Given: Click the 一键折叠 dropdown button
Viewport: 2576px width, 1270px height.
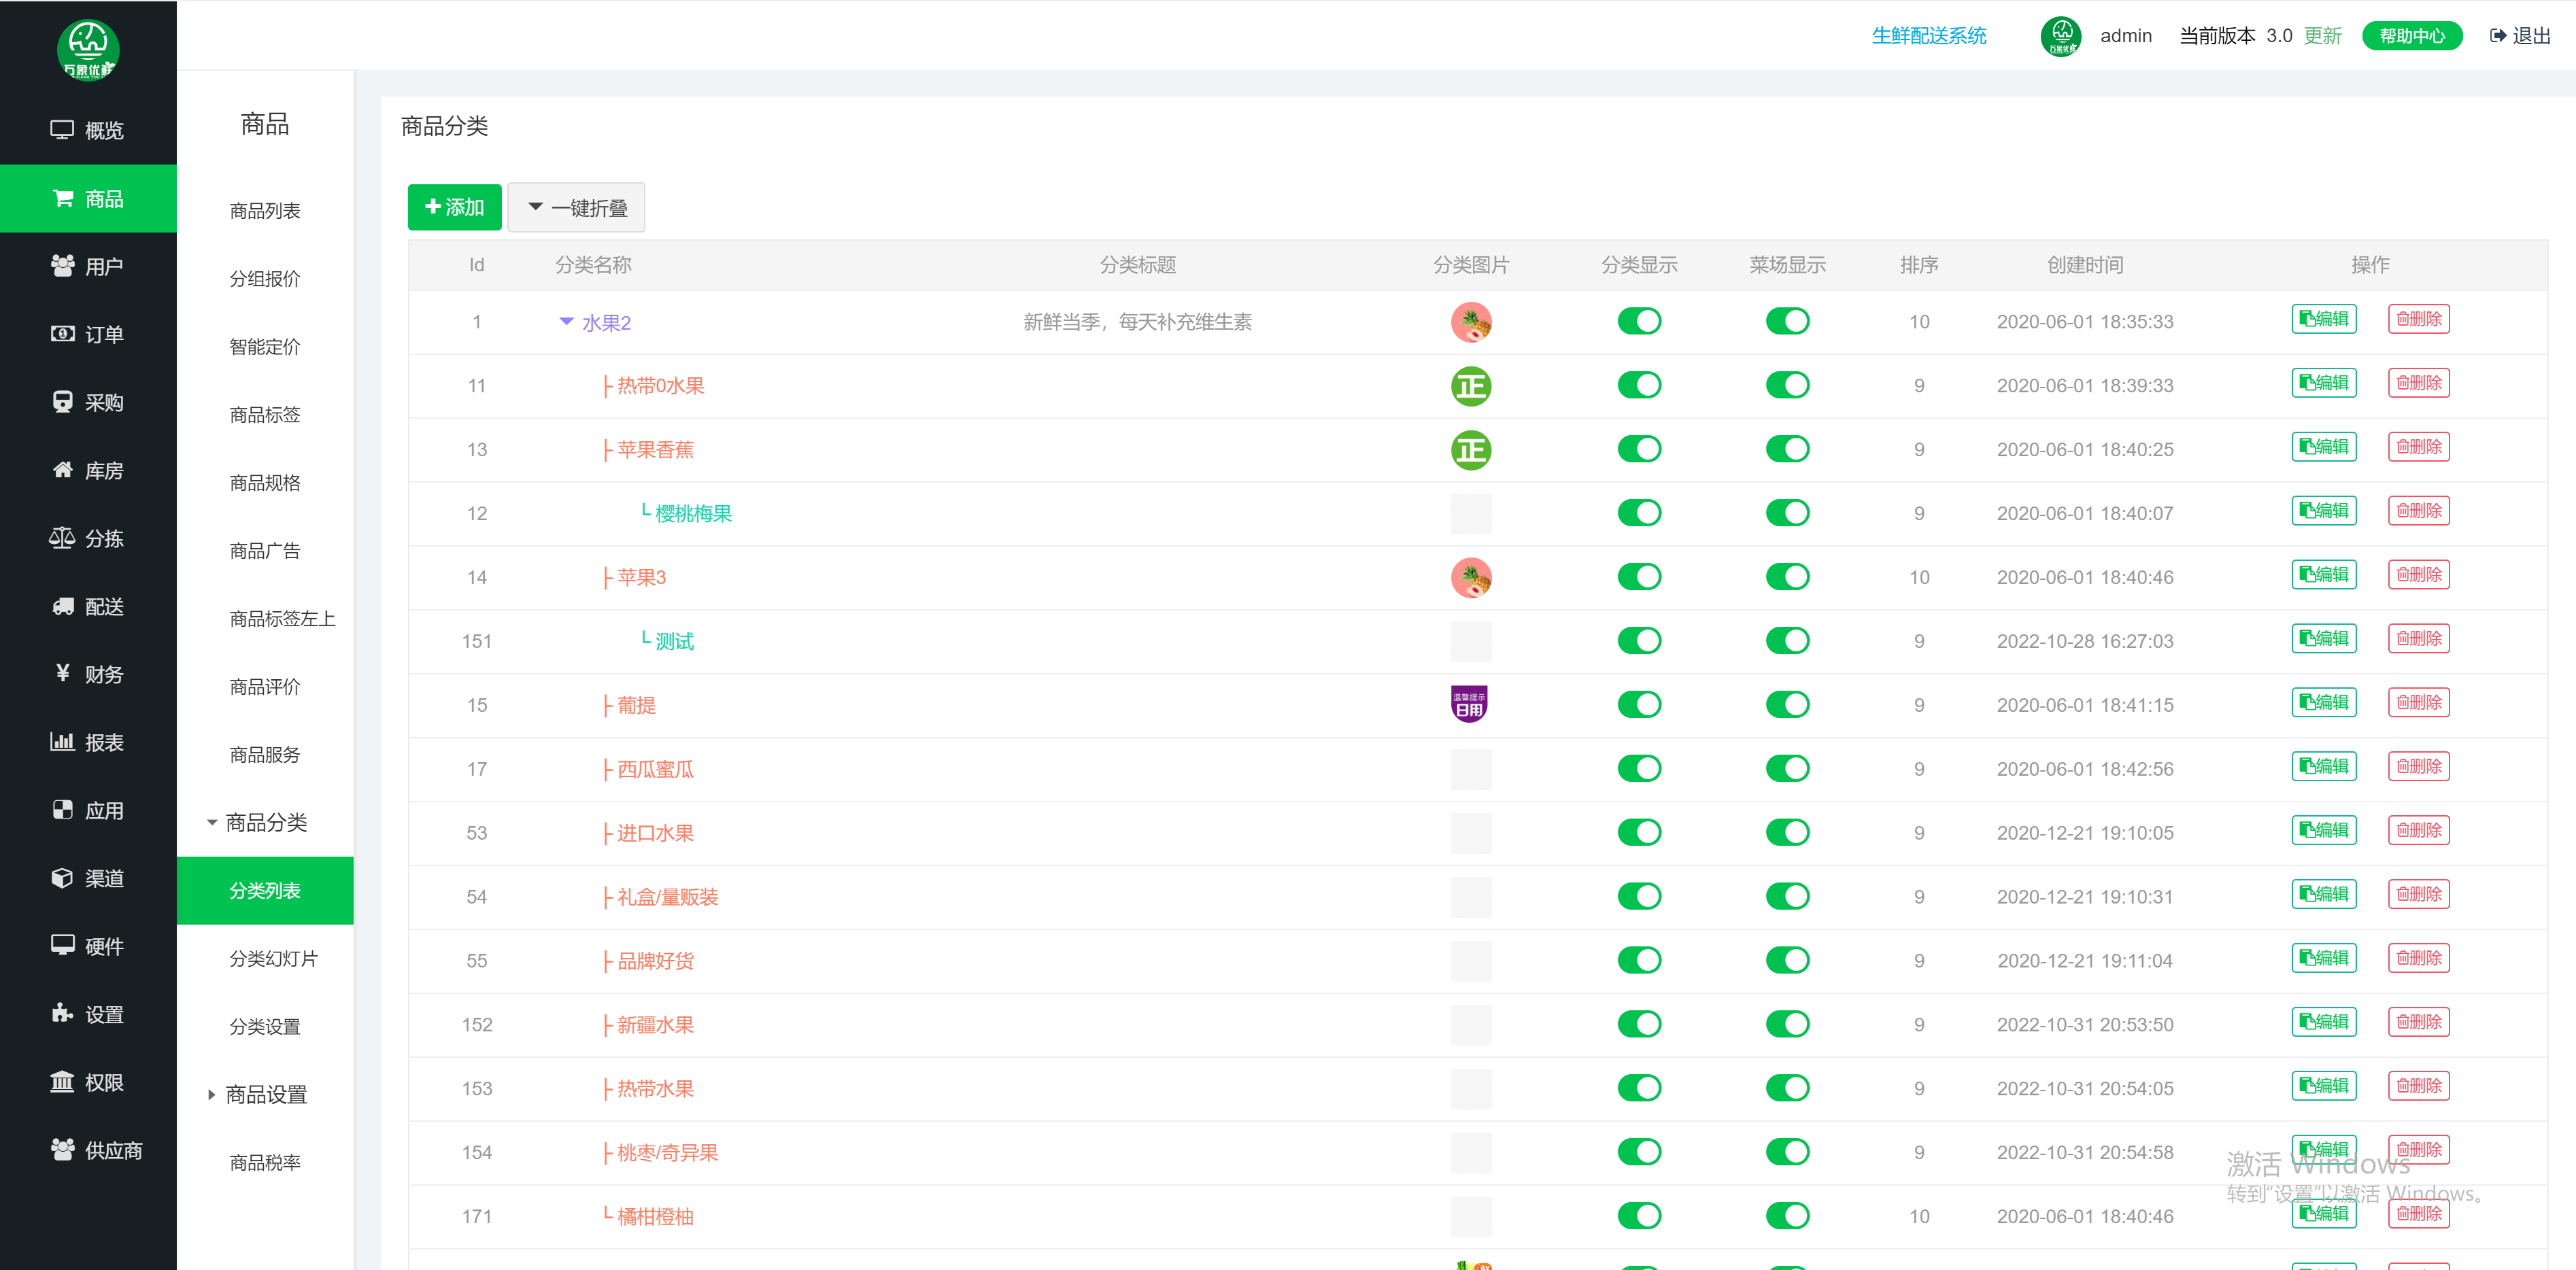Looking at the screenshot, I should tap(576, 208).
